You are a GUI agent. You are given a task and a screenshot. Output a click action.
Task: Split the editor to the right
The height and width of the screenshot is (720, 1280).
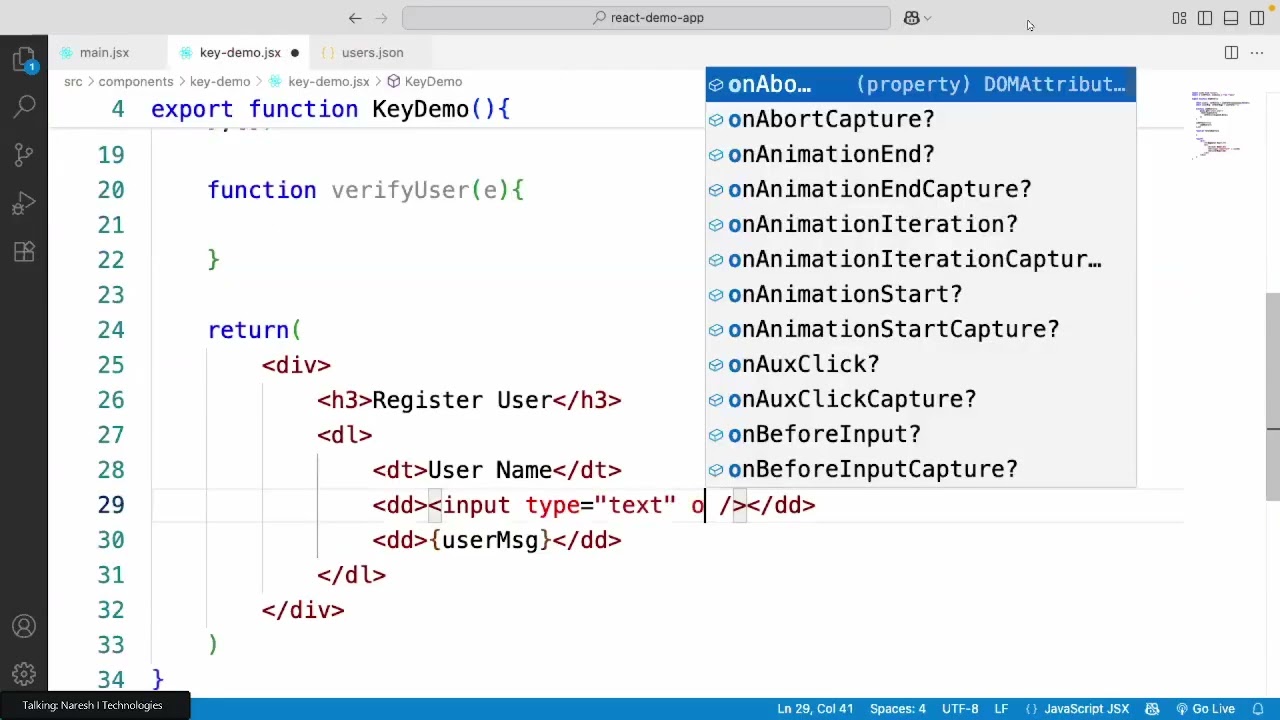coord(1231,53)
